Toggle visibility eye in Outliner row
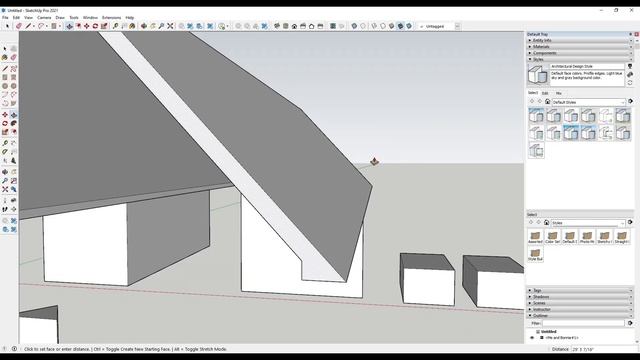 click(x=532, y=338)
